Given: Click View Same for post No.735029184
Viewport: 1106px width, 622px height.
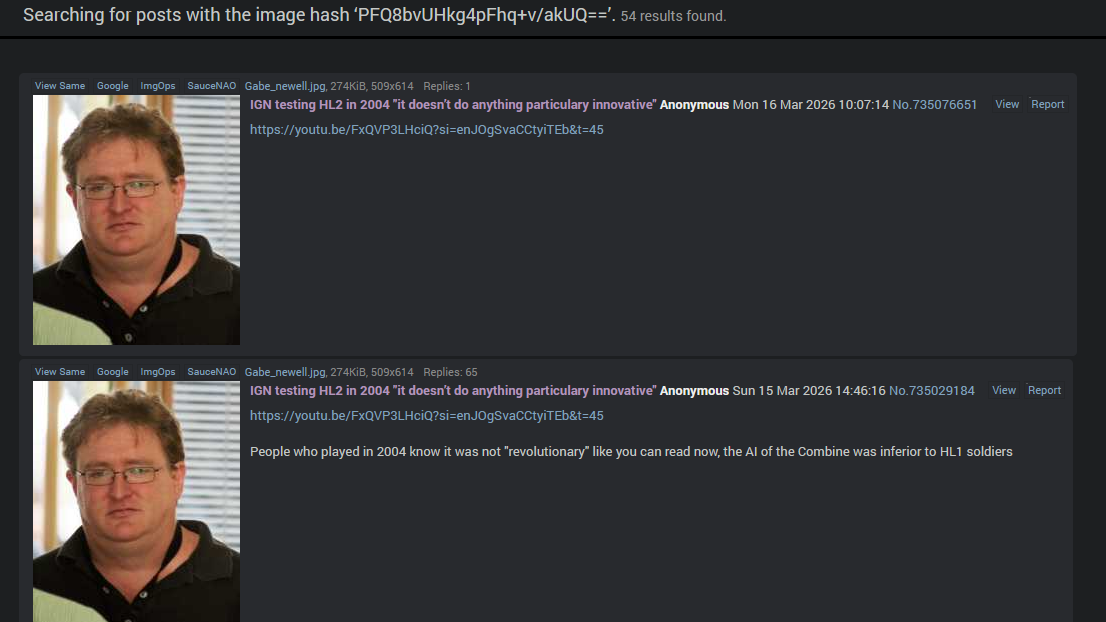Looking at the screenshot, I should pyautogui.click(x=60, y=372).
